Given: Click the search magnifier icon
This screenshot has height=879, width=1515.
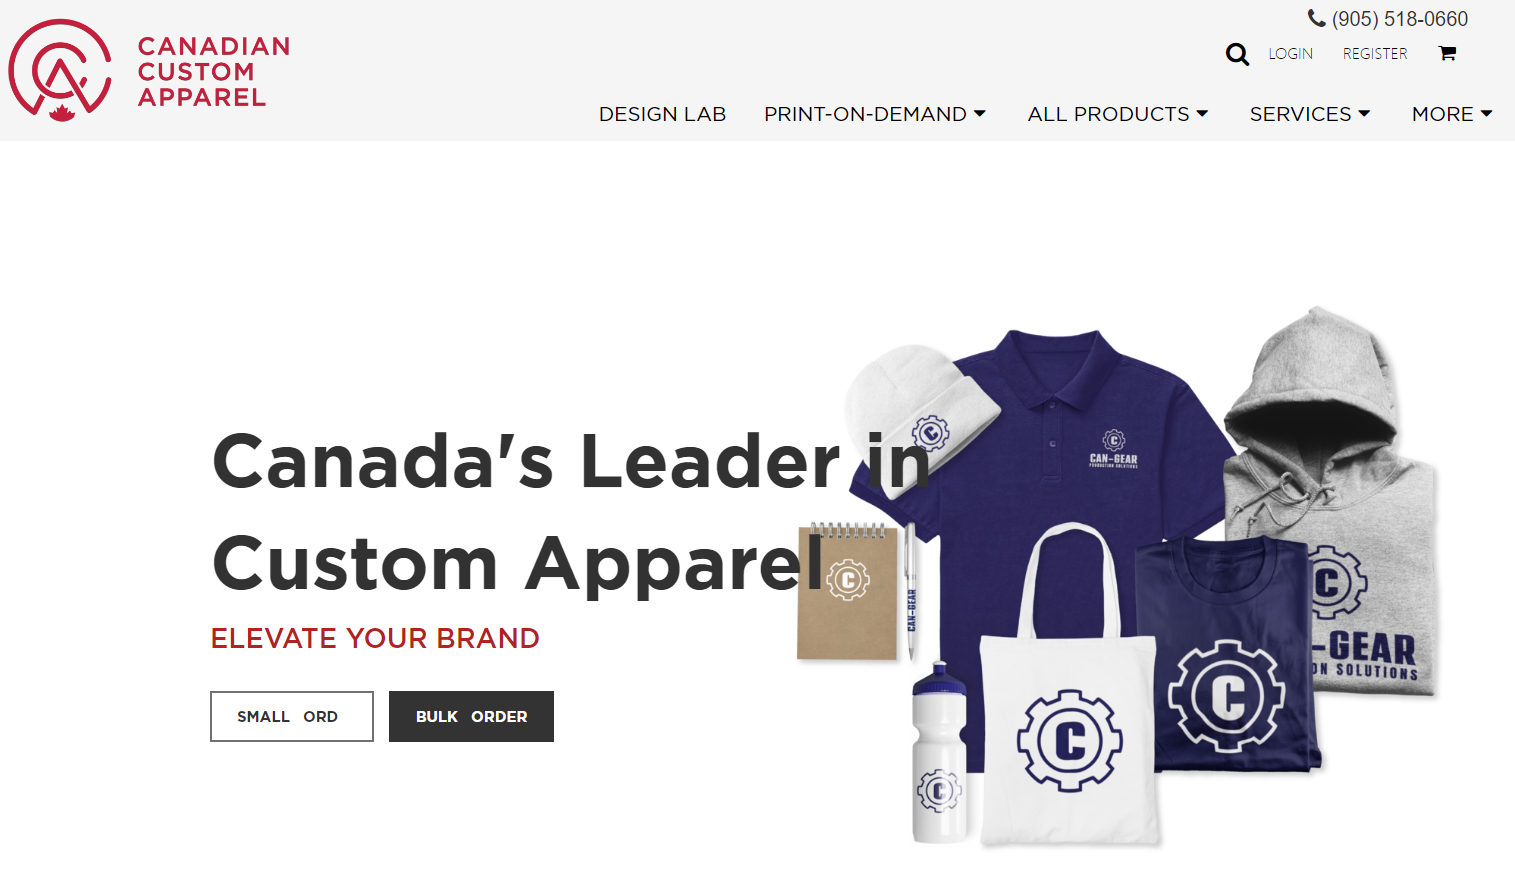Looking at the screenshot, I should pyautogui.click(x=1237, y=54).
